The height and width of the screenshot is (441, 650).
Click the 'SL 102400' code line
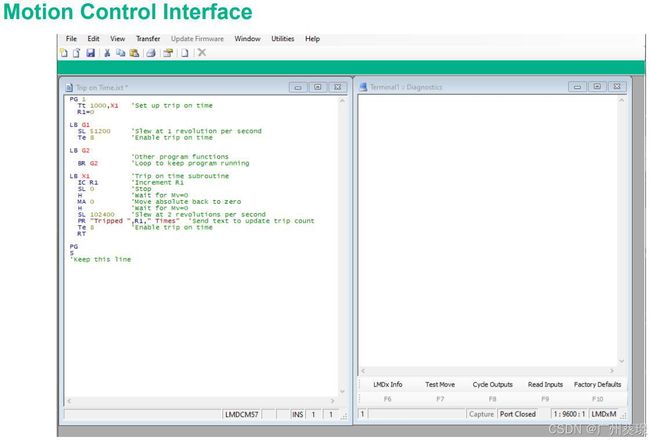(x=96, y=215)
